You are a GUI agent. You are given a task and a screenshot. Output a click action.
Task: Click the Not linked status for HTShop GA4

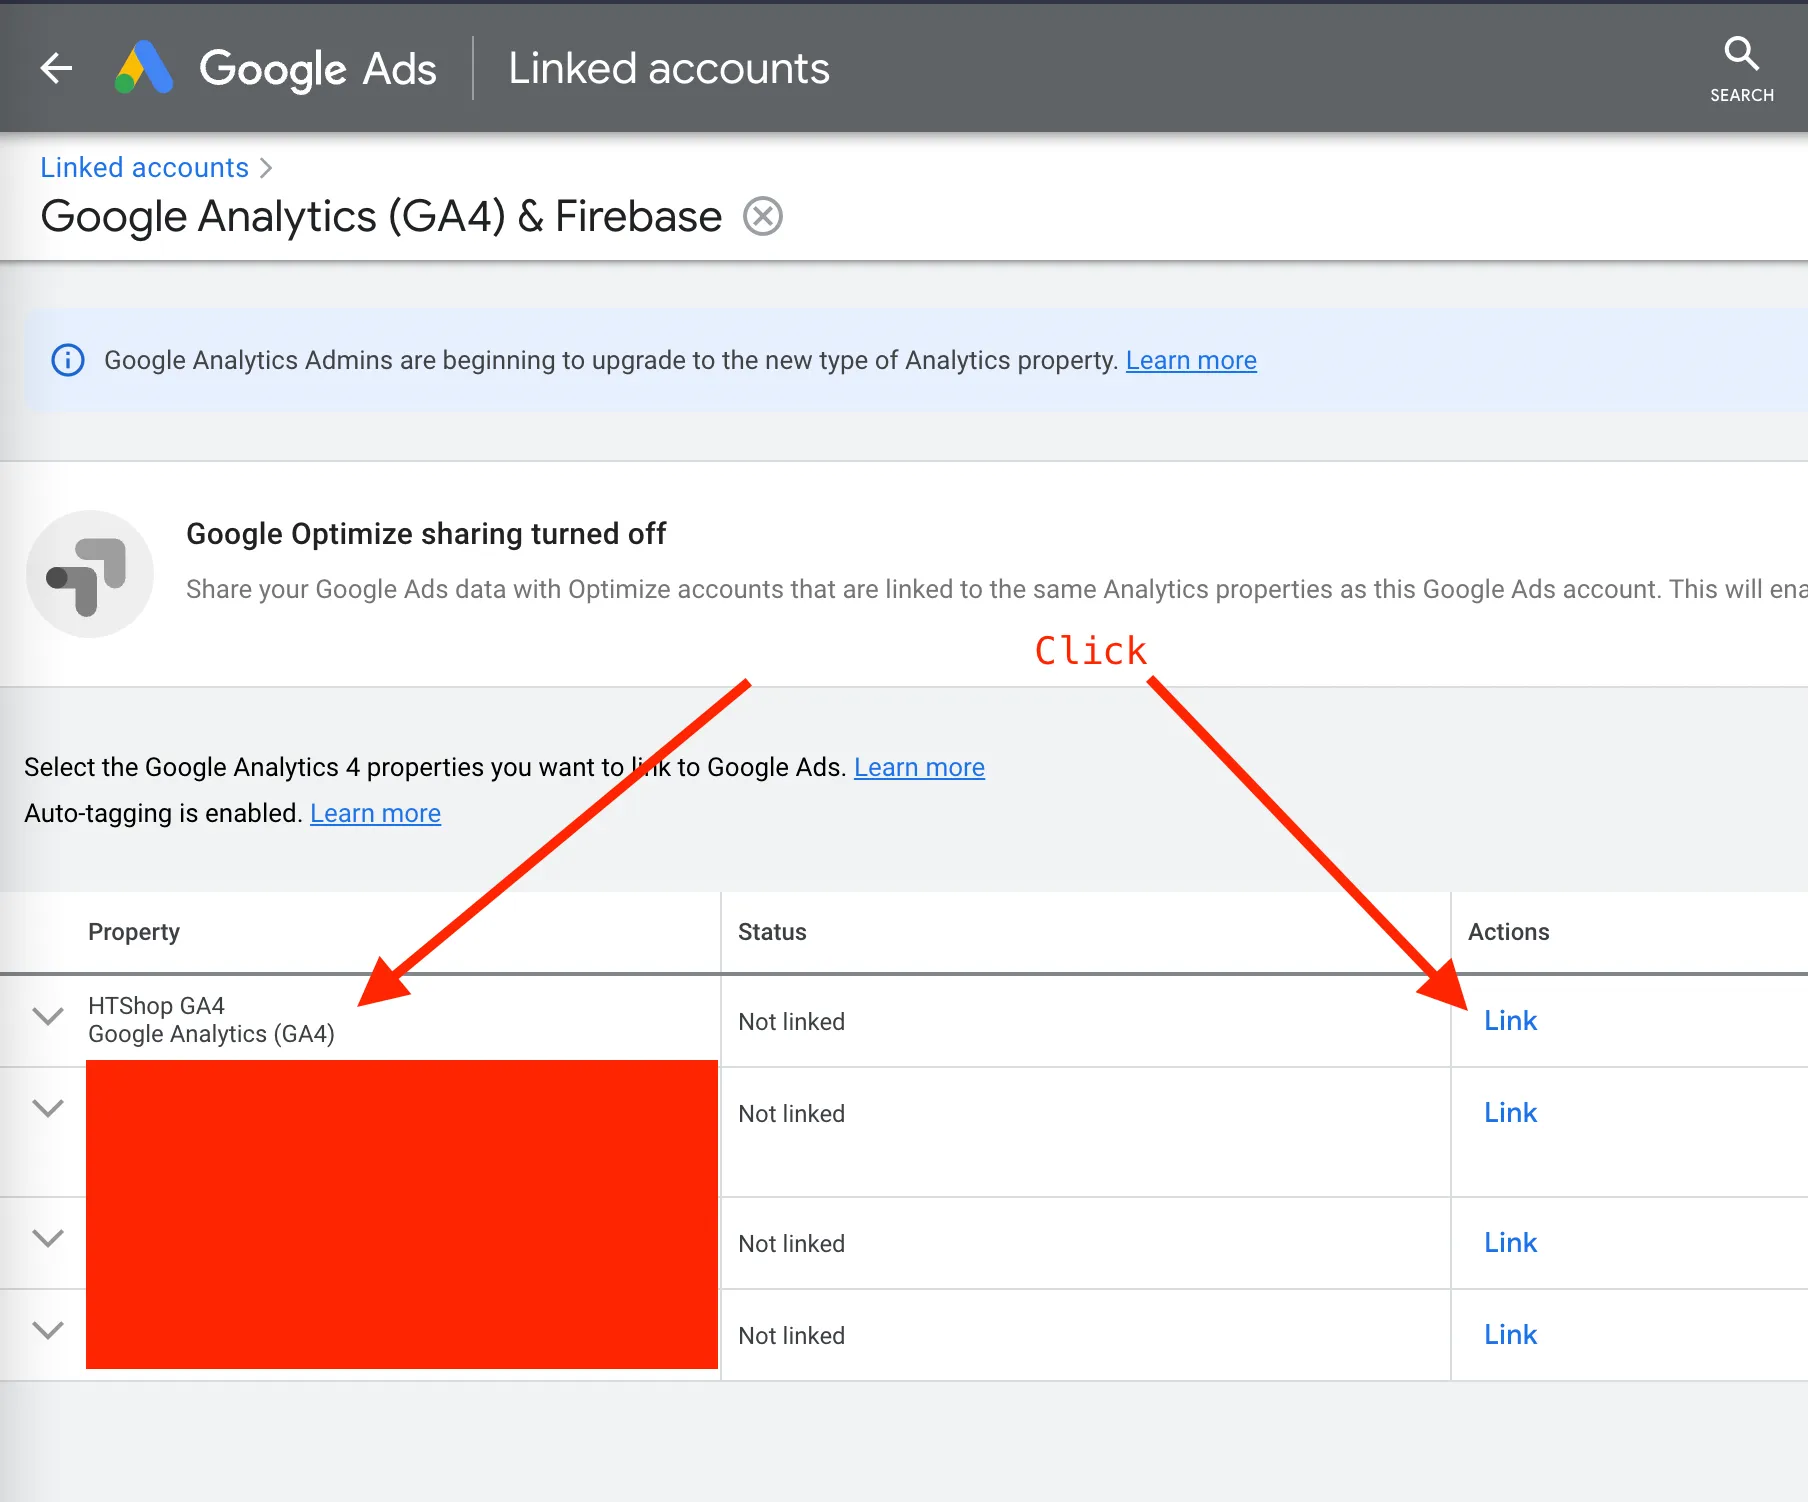[791, 1021]
